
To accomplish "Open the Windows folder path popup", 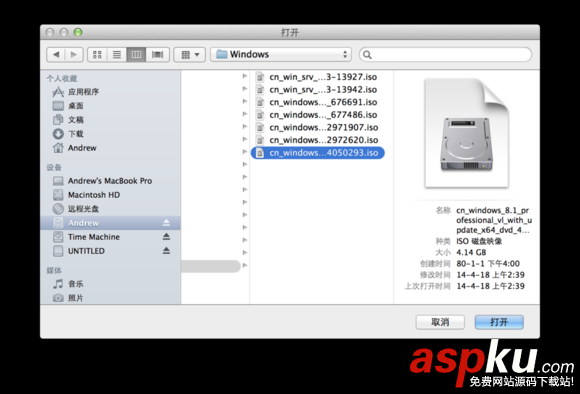I will coord(281,54).
